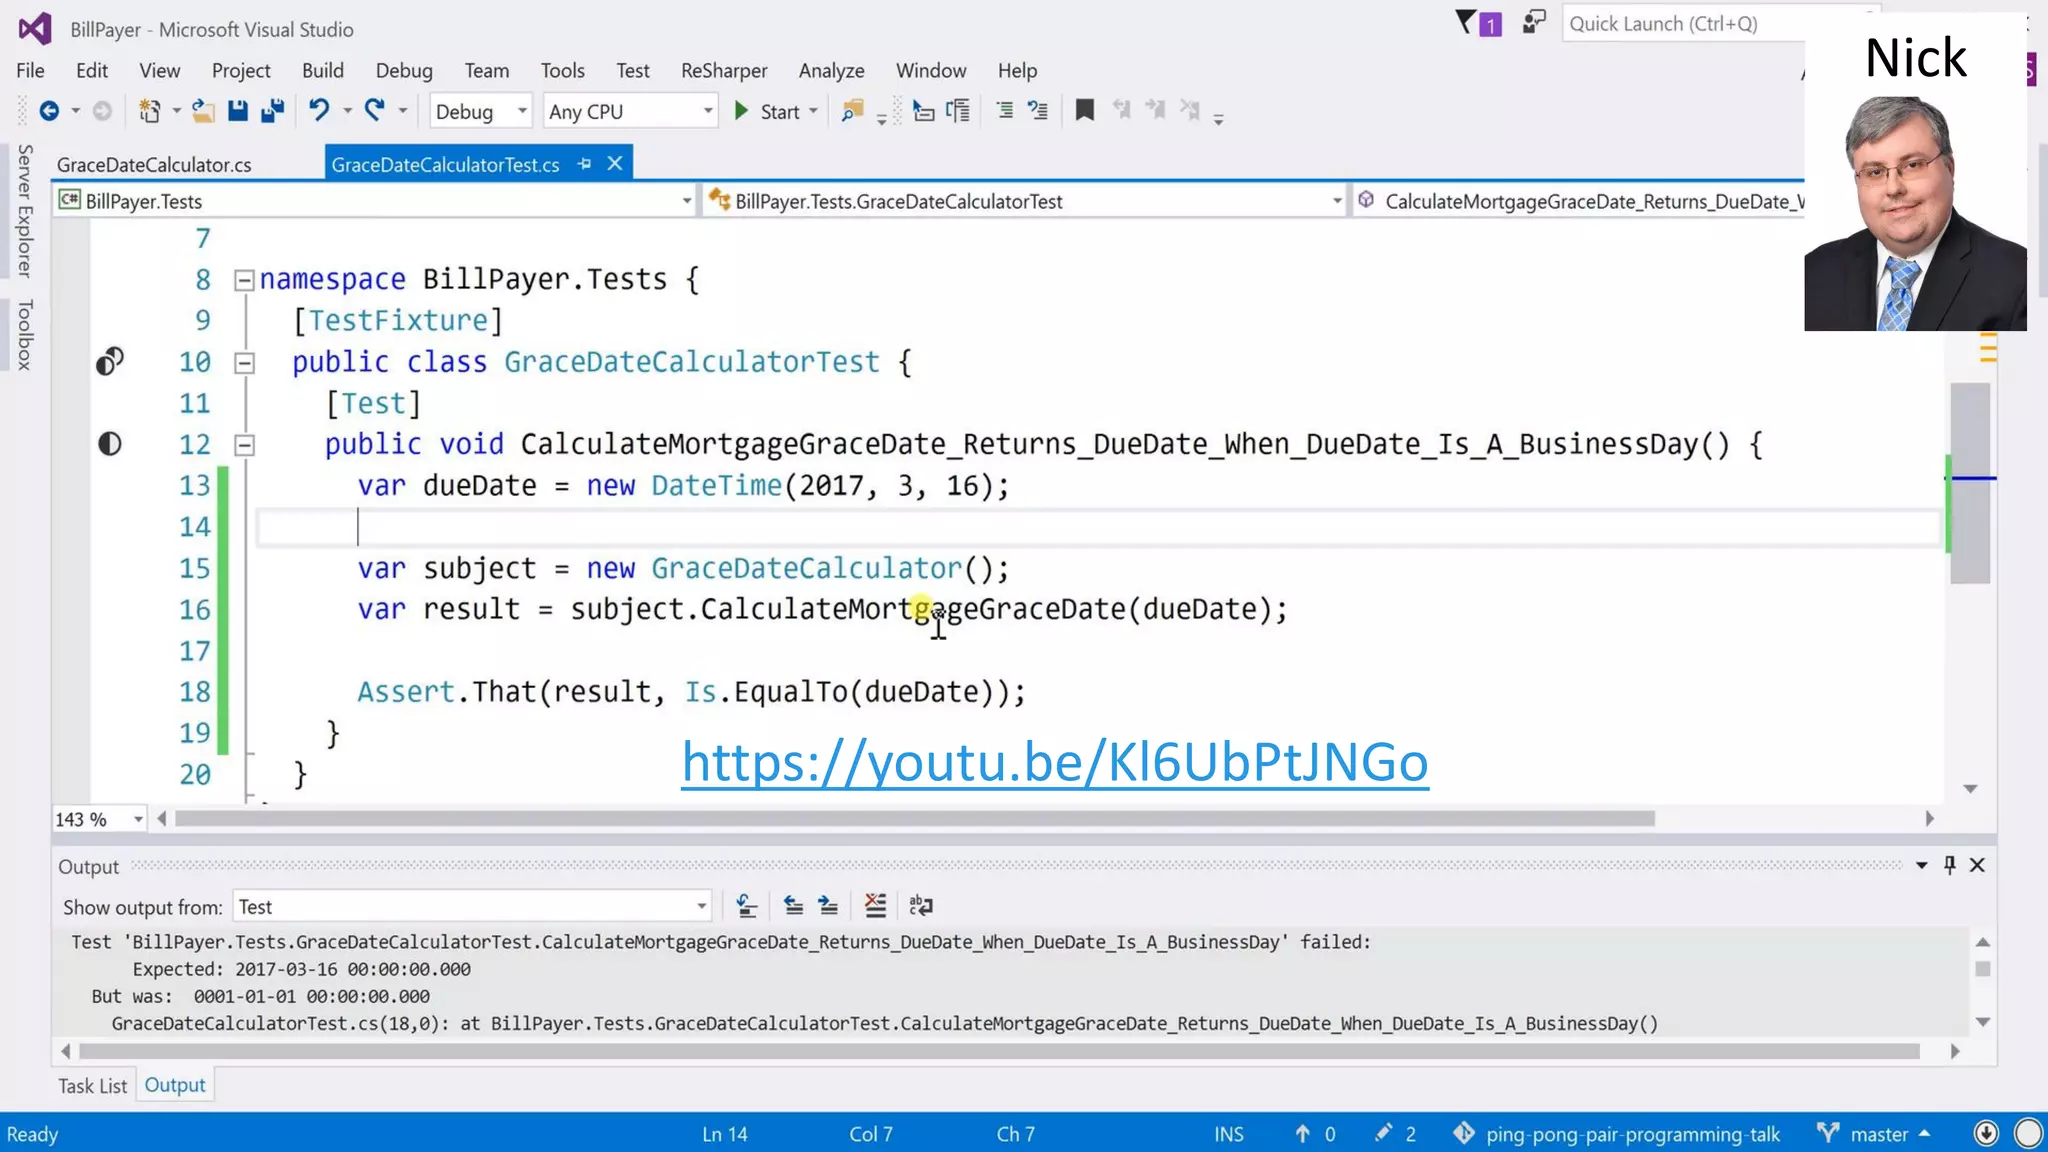
Task: Click the Bookmark toggle icon in toolbar
Action: tap(1084, 110)
